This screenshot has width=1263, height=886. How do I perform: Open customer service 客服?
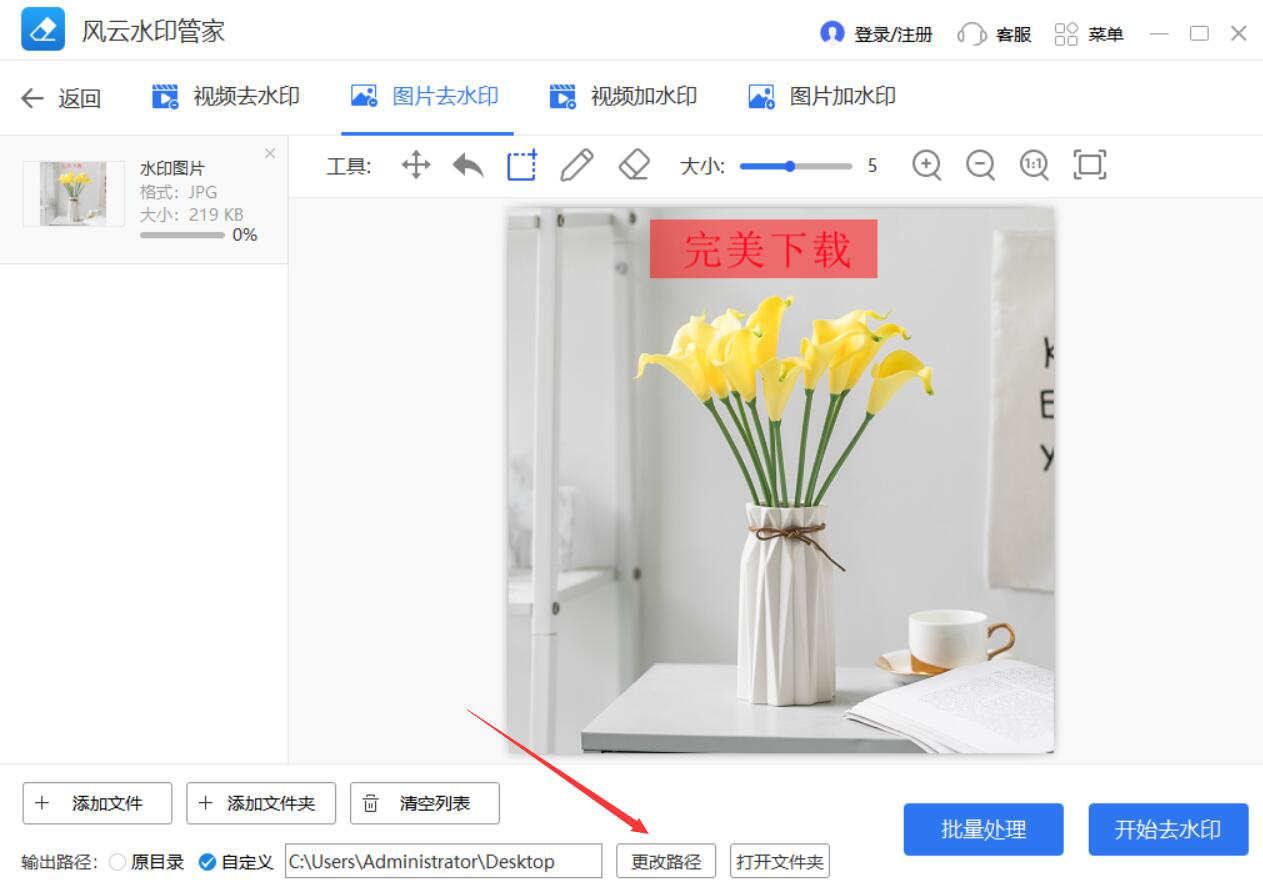(994, 34)
